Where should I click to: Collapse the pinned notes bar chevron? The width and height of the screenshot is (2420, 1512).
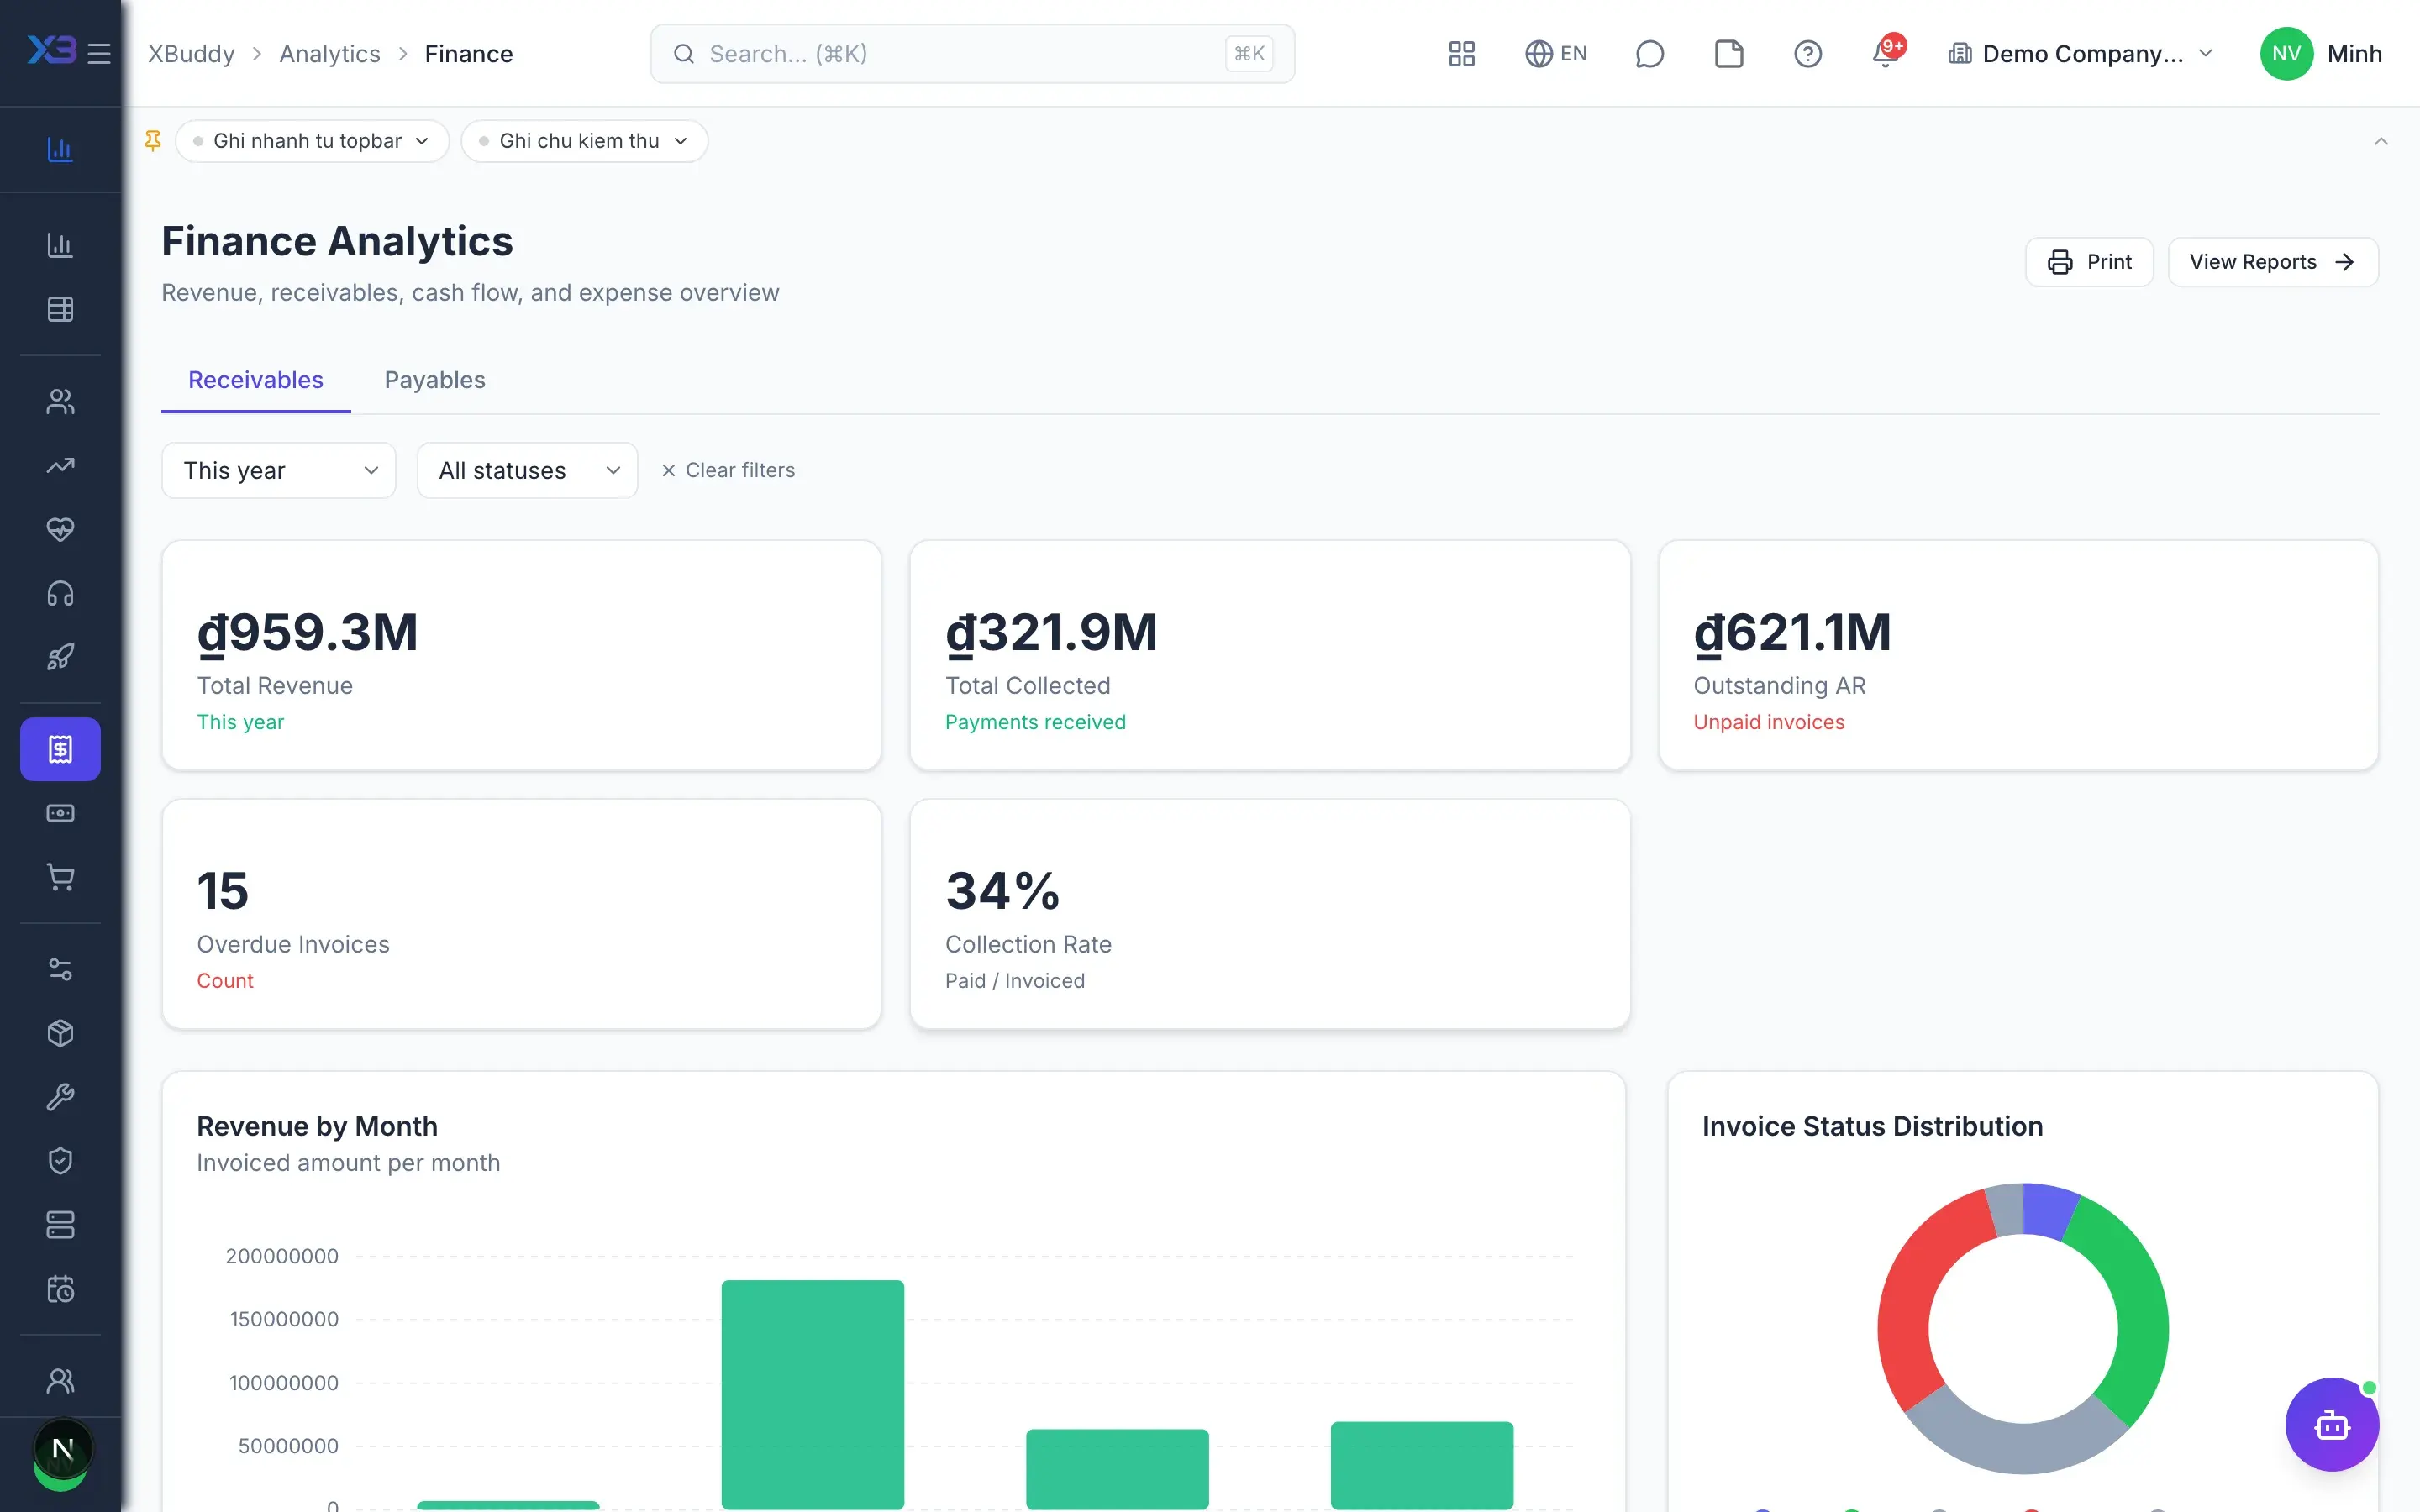(2380, 141)
